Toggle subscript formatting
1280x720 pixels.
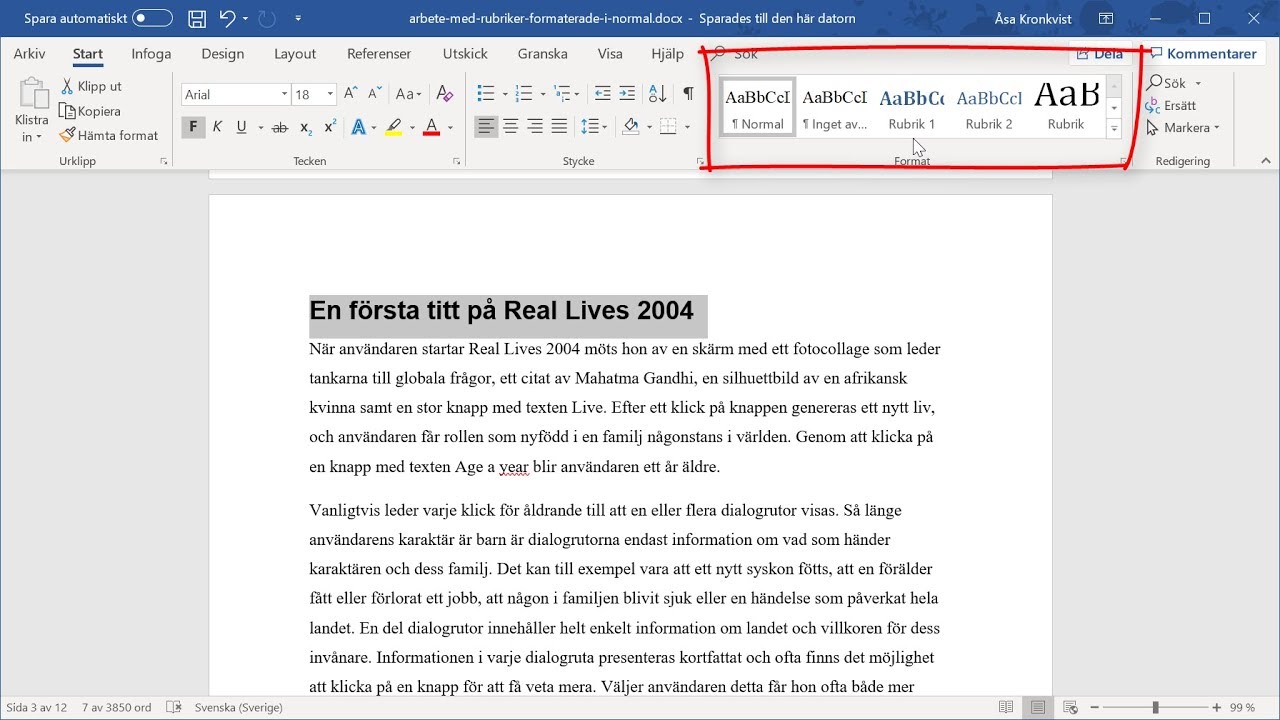tap(306, 127)
